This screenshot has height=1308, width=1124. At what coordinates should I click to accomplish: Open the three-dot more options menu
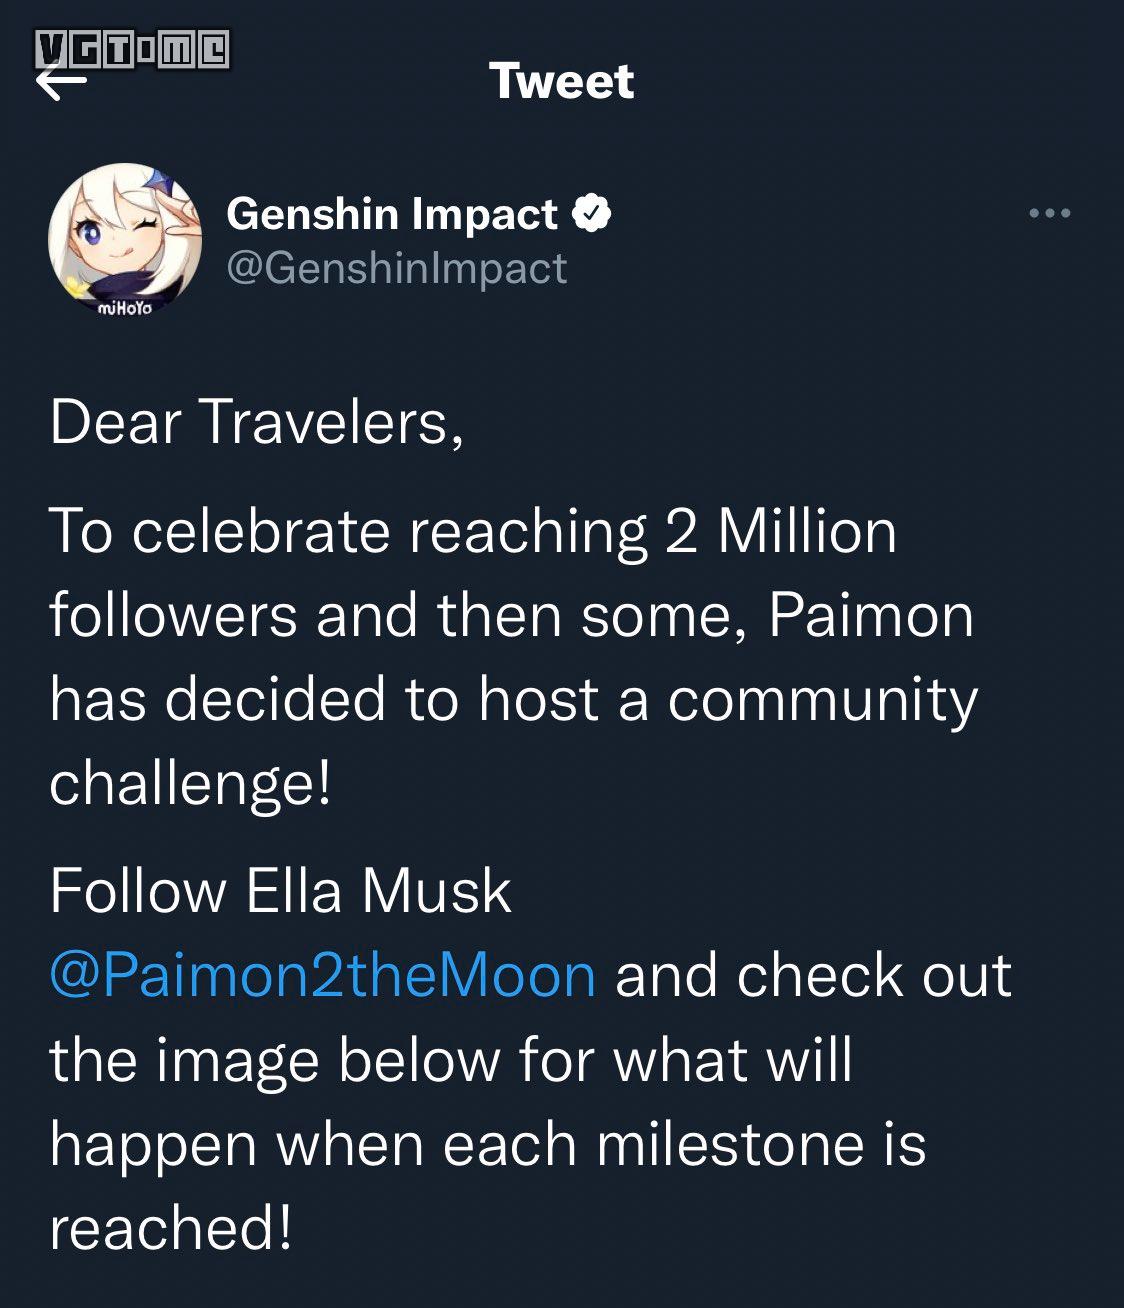click(1050, 213)
